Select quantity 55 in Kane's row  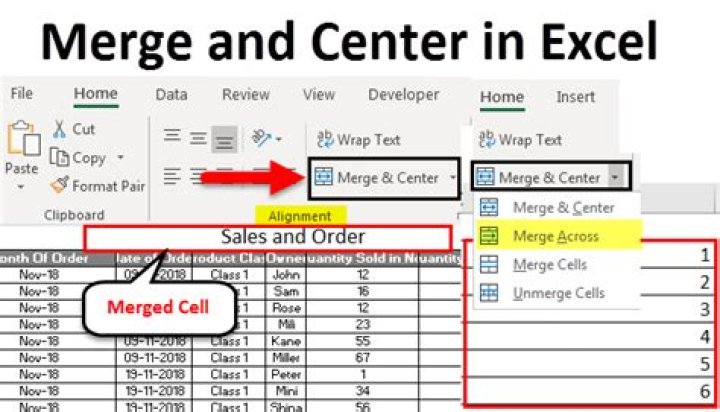click(362, 341)
